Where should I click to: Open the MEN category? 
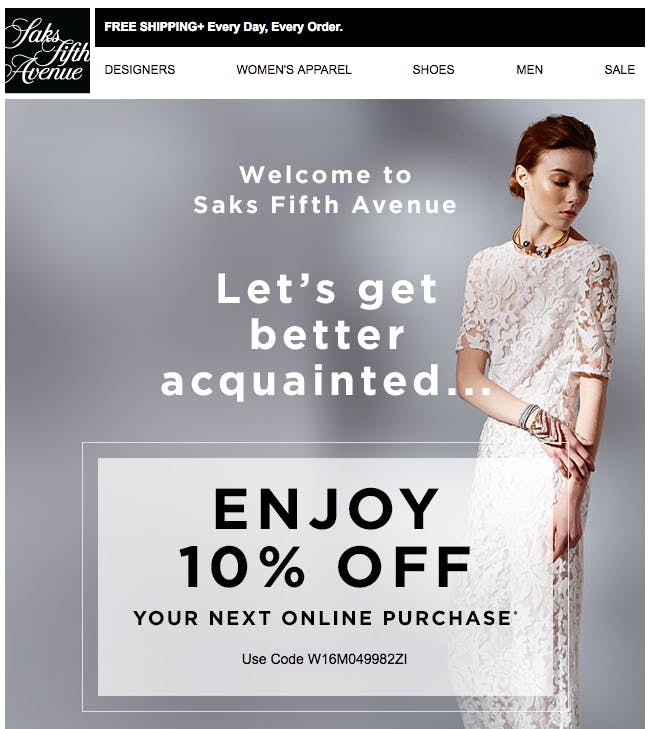click(530, 70)
